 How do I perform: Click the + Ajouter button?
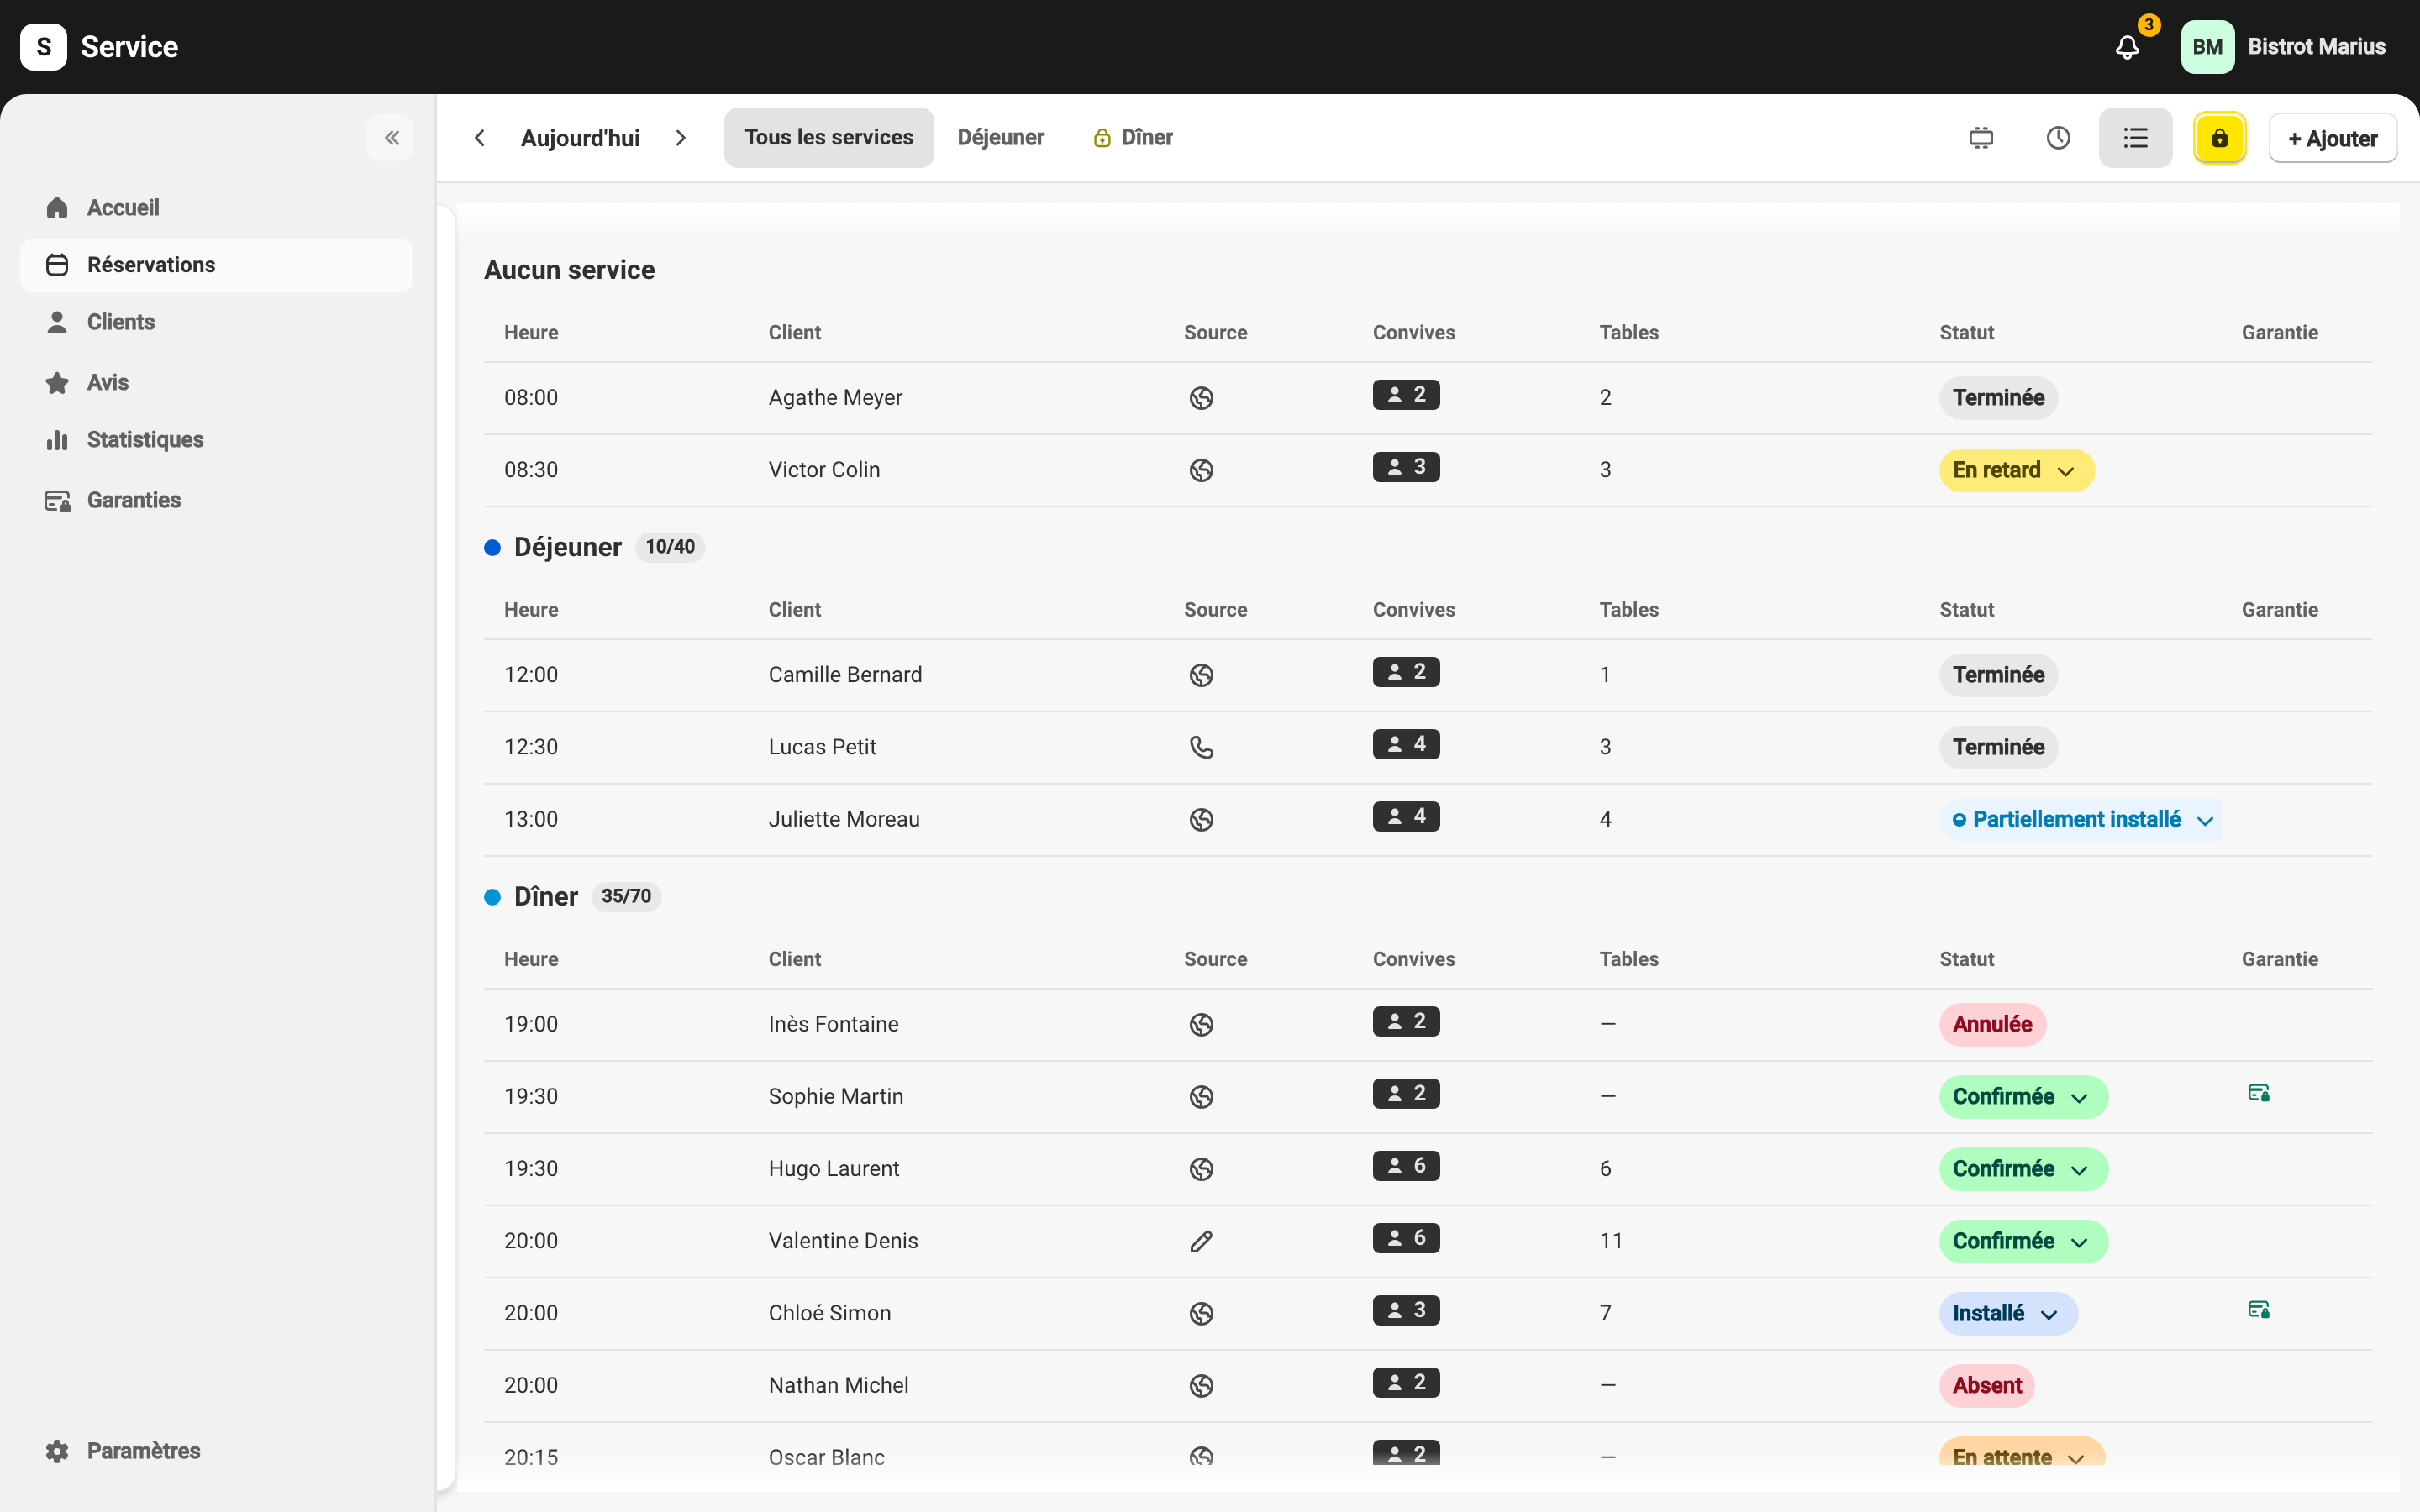tap(2332, 138)
